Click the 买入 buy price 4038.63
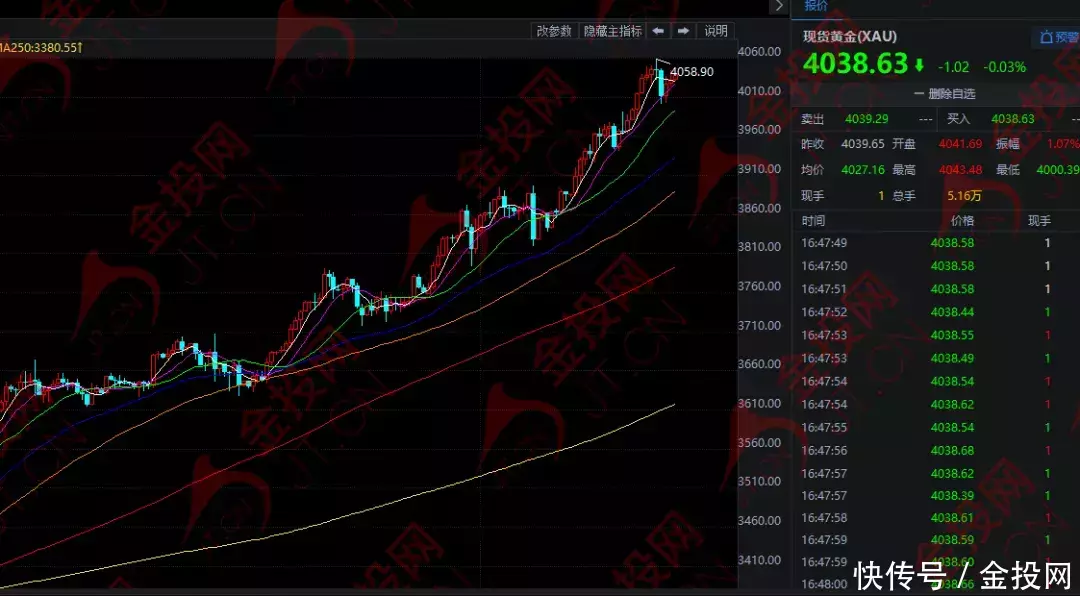This screenshot has width=1080, height=596. (1012, 119)
